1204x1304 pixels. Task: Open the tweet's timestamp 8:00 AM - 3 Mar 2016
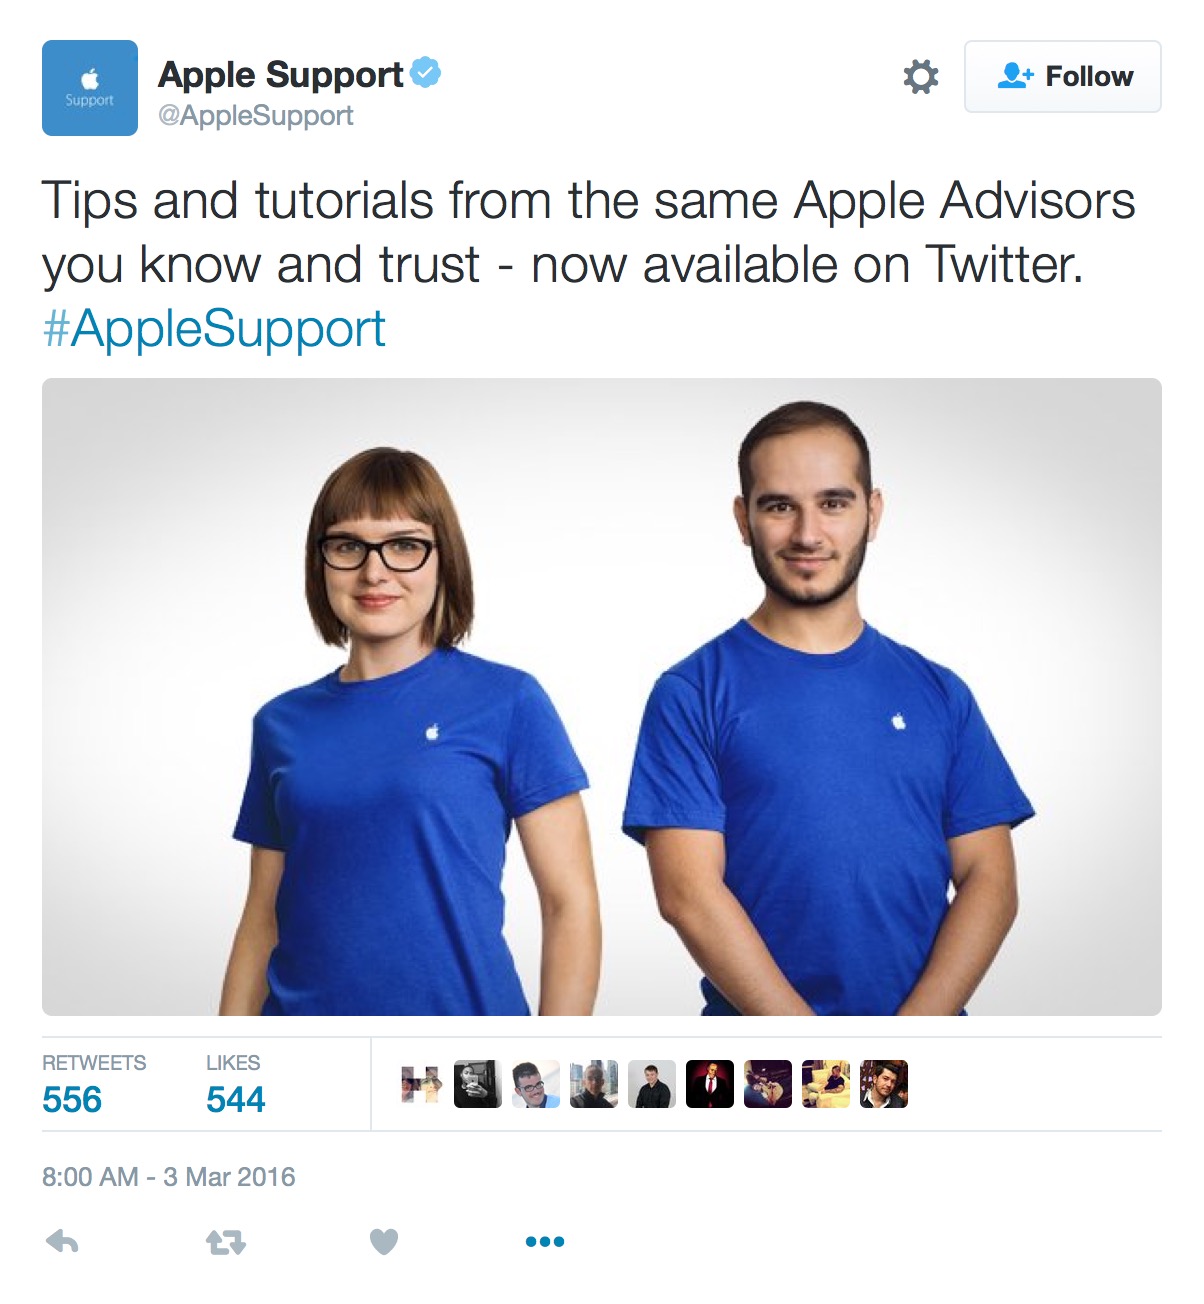(169, 1177)
